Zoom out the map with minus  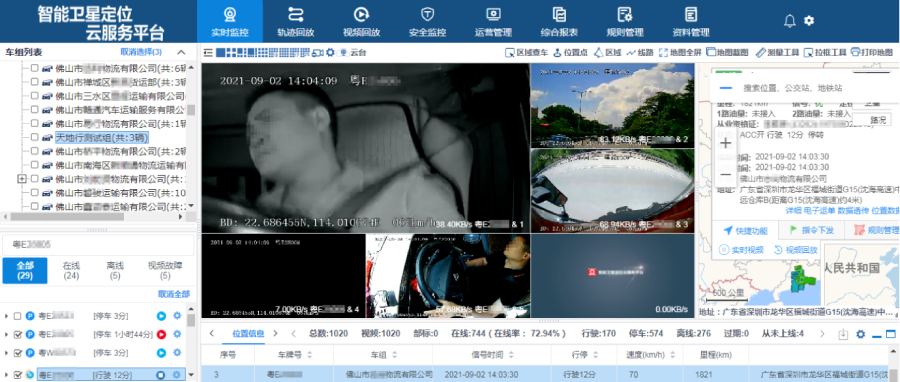pos(725,174)
